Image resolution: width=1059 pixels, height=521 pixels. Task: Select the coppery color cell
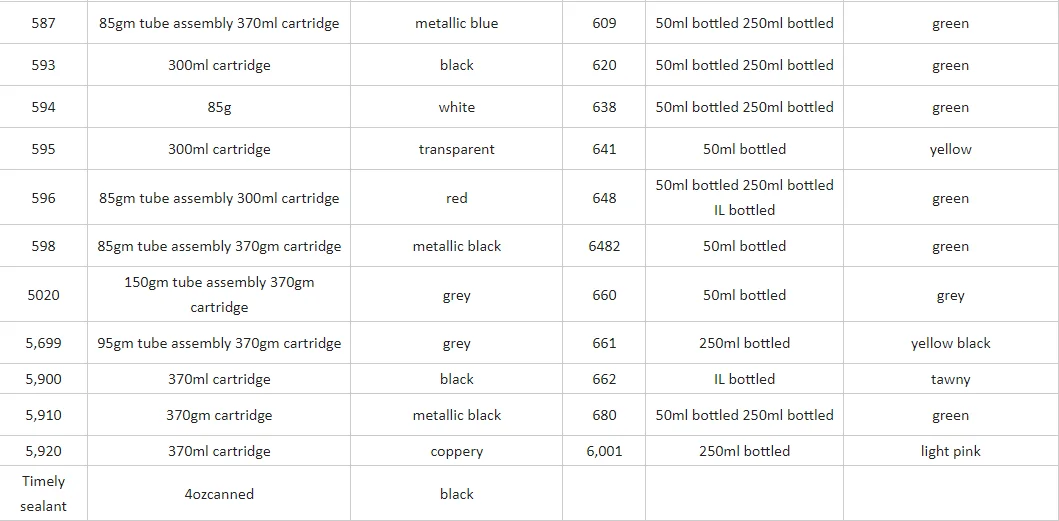pos(456,451)
